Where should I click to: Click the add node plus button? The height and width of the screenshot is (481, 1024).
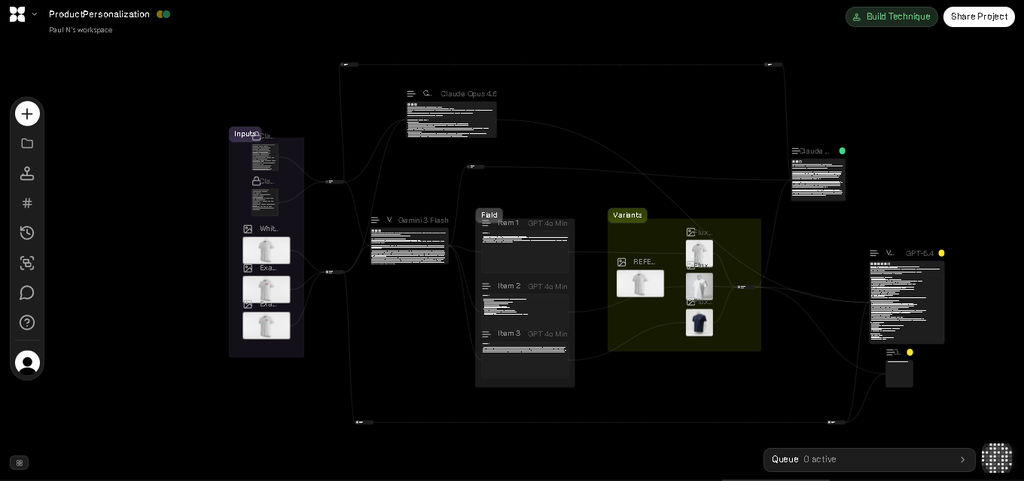27,114
